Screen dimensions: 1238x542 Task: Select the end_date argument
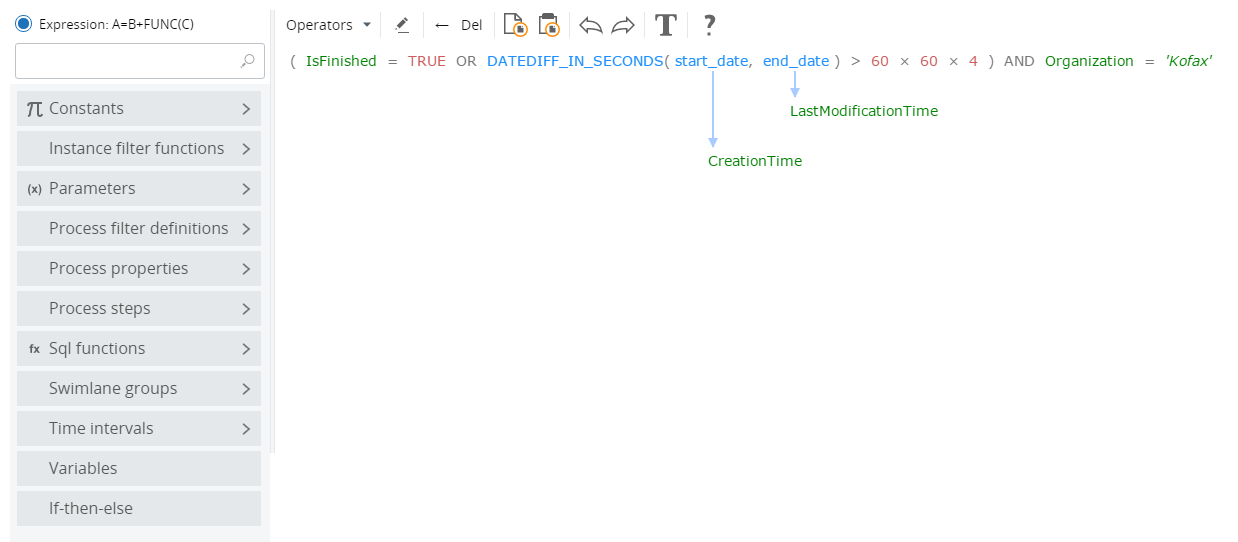coord(796,61)
